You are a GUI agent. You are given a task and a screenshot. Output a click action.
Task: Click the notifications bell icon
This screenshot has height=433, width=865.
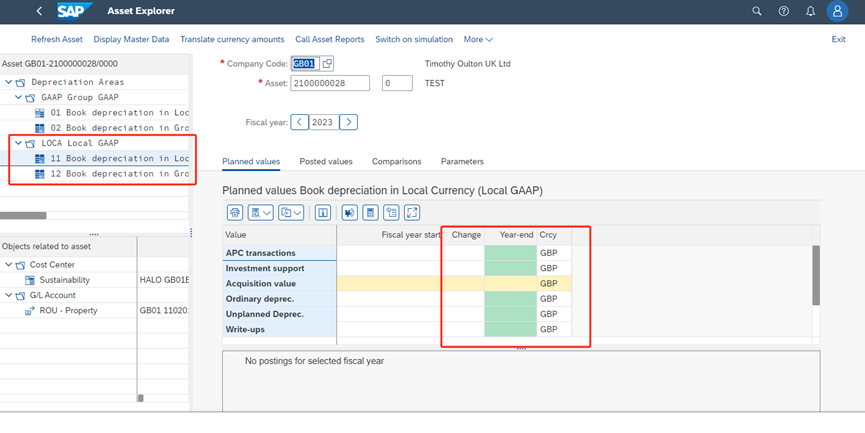(x=809, y=11)
